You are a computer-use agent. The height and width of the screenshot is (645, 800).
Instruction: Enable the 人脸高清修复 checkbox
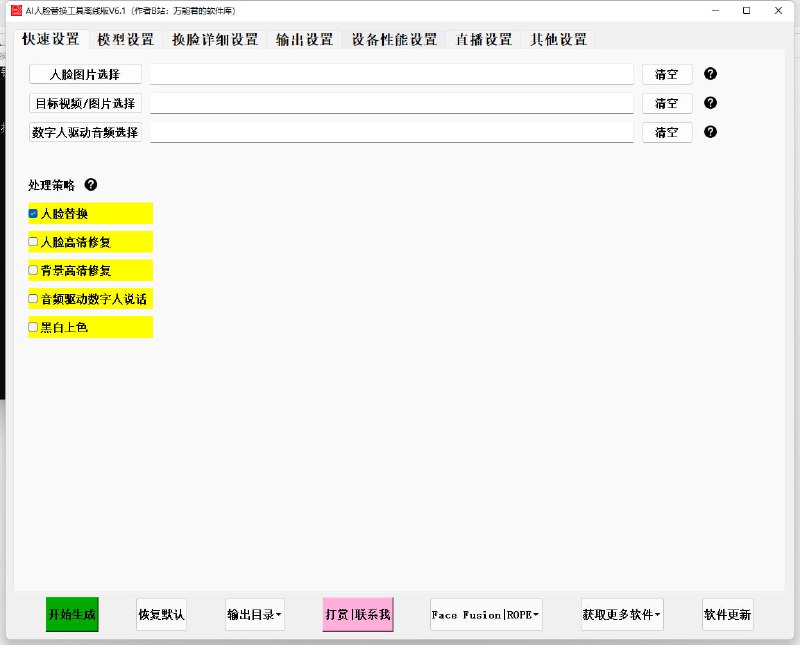coord(34,242)
